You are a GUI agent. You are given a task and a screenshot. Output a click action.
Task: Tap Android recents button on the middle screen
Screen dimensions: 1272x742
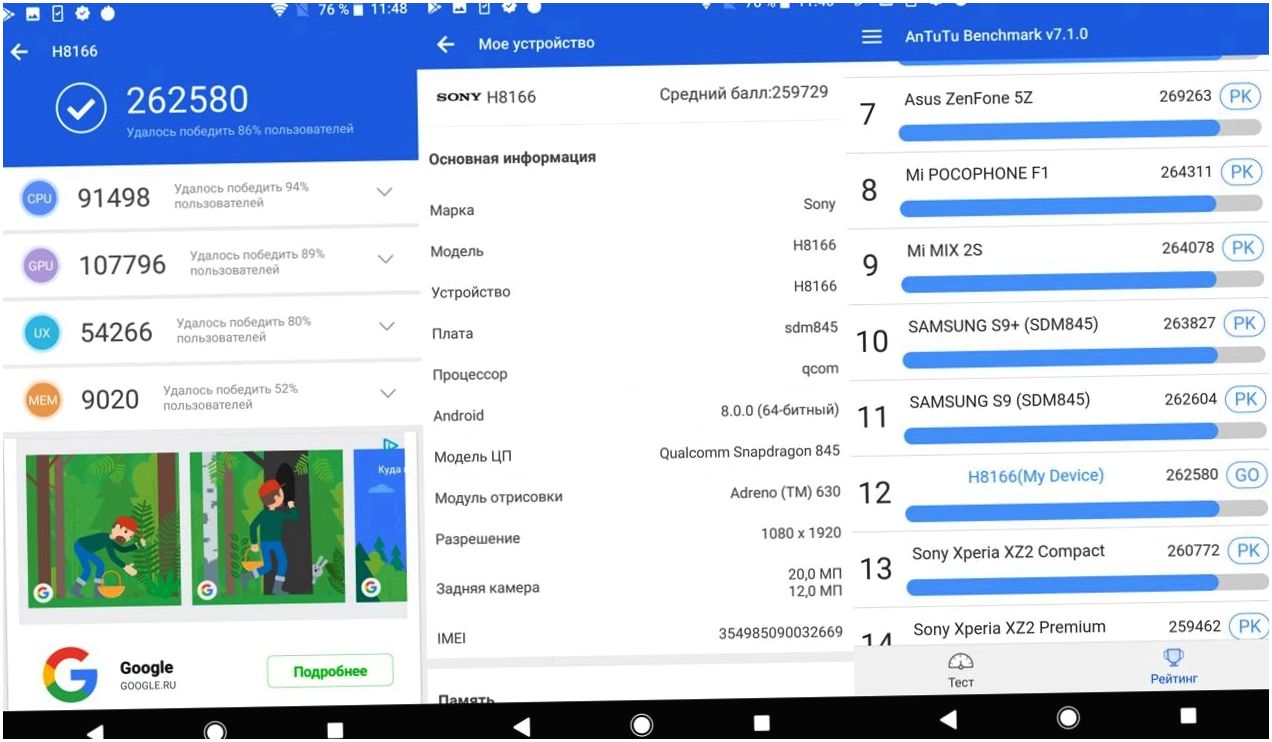762,722
